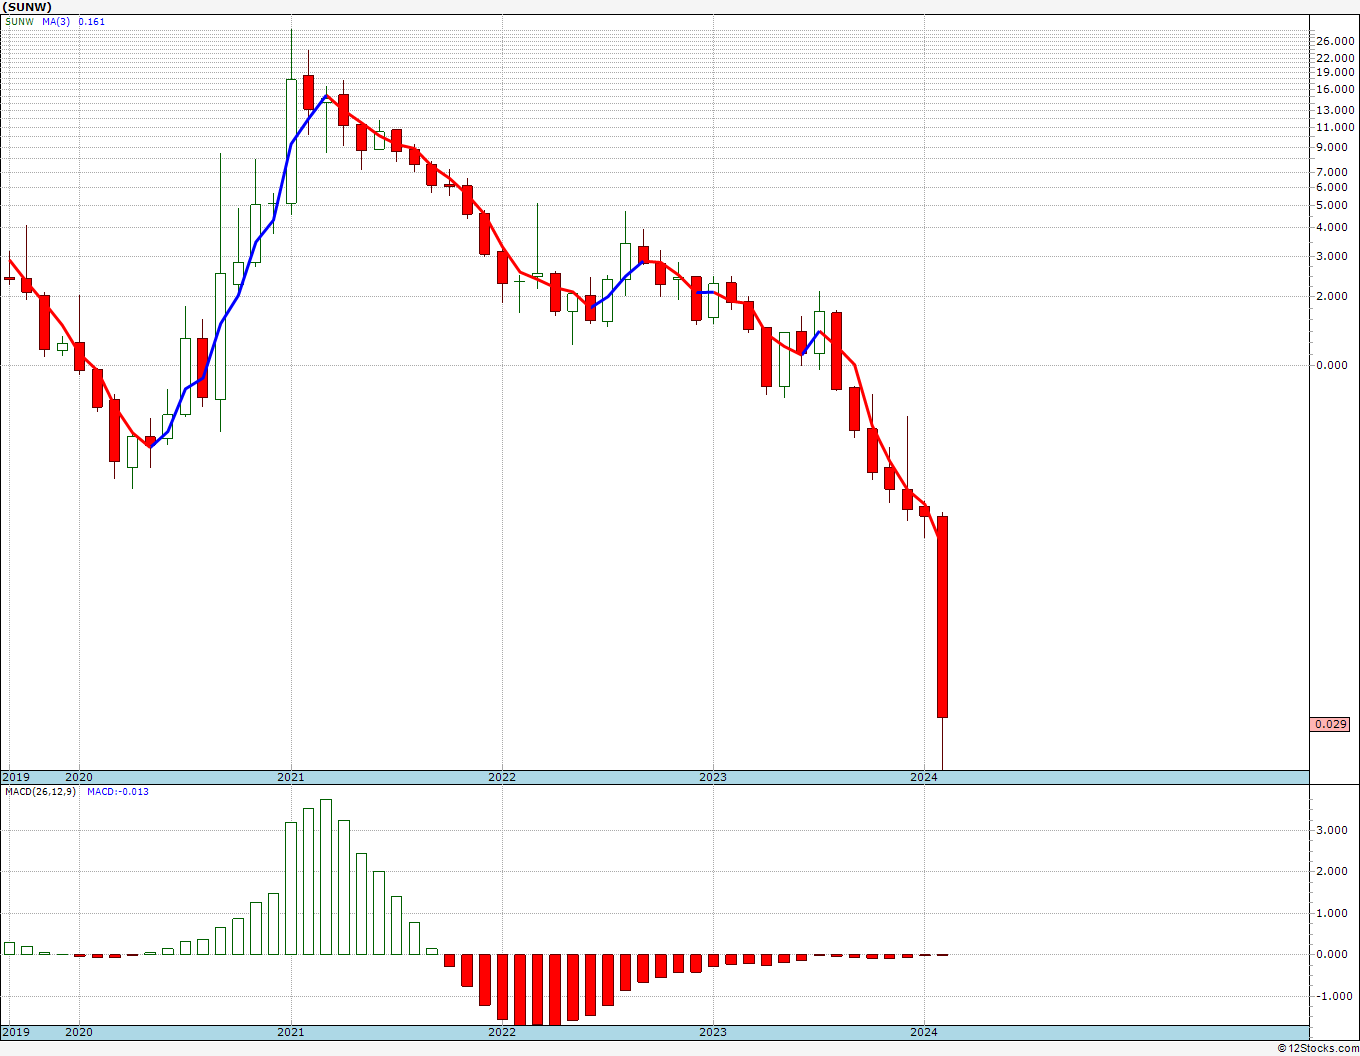This screenshot has height=1056, width=1360.
Task: Click the 13.000 price axis label
Action: point(1336,110)
